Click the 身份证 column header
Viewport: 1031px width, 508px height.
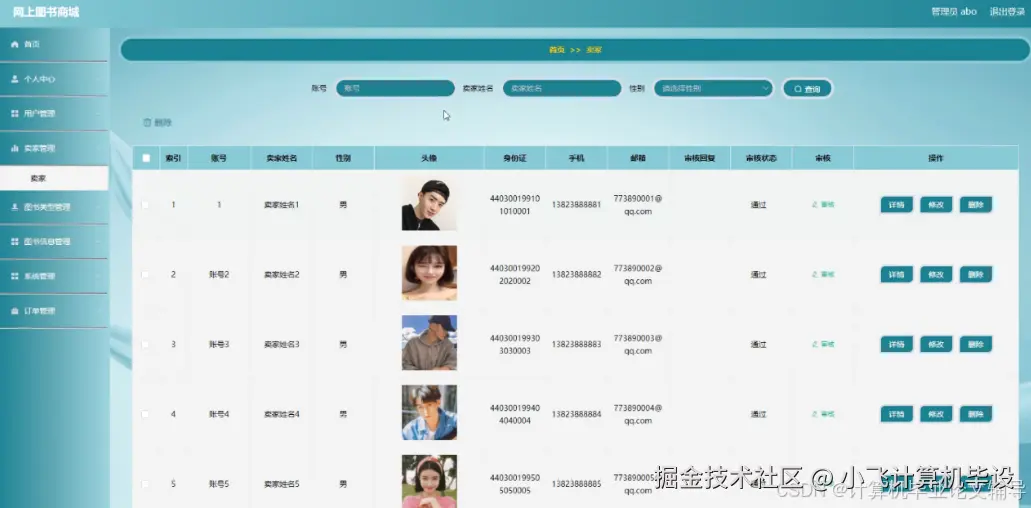(515, 158)
